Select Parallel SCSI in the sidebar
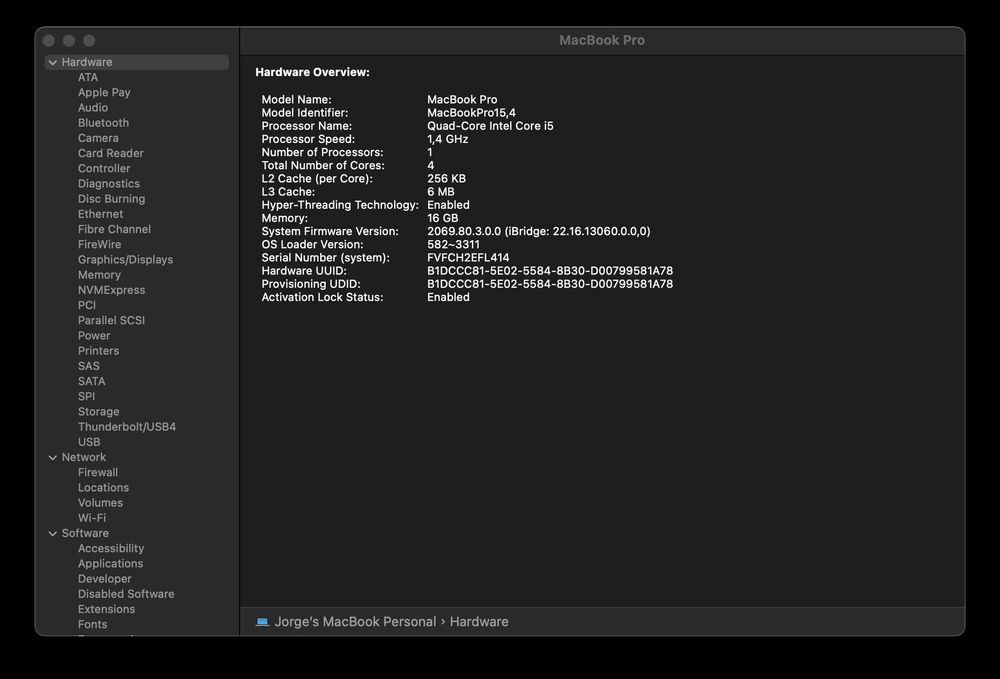Screen dimensions: 1000x679 point(112,321)
